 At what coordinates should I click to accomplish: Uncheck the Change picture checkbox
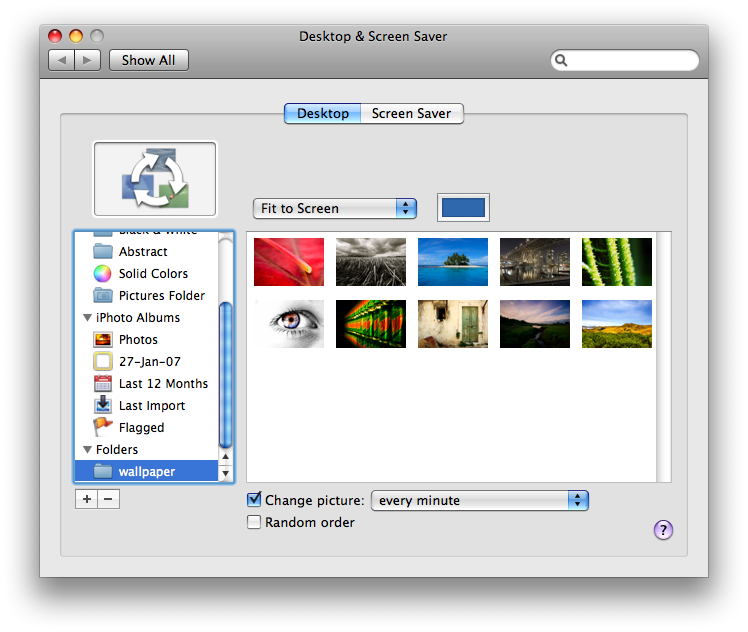[254, 500]
